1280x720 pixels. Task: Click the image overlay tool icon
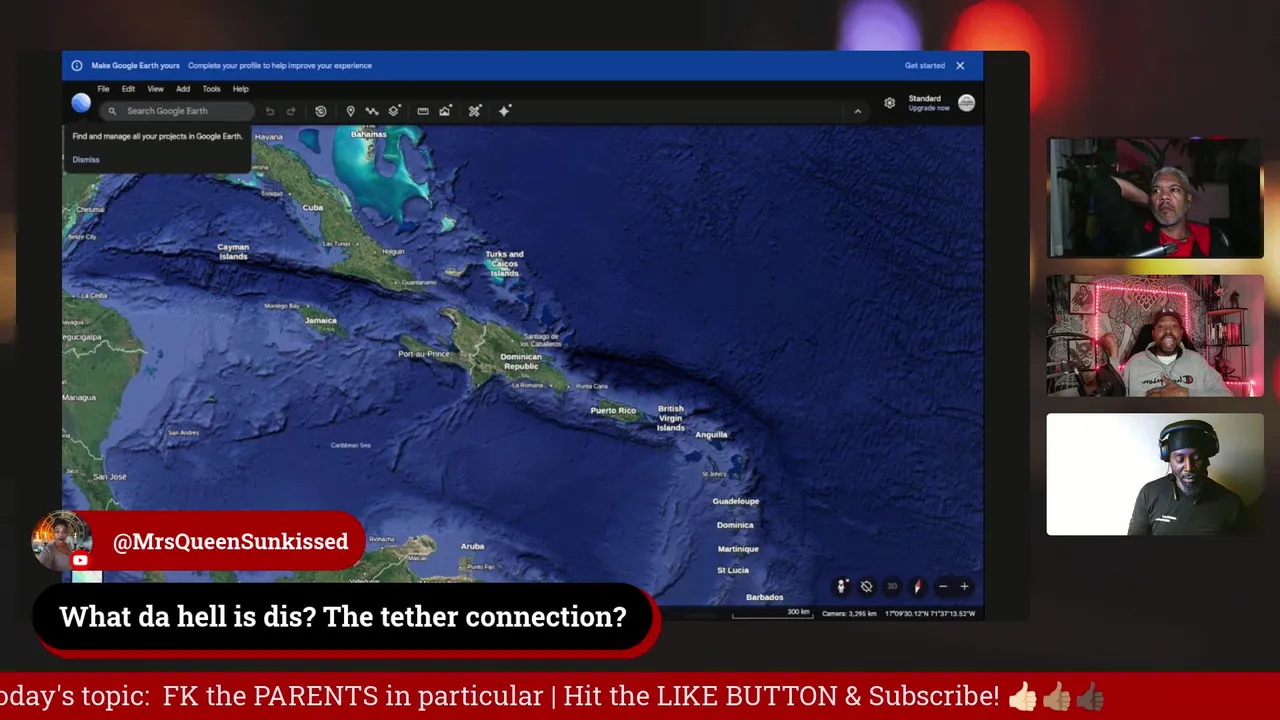click(x=445, y=111)
